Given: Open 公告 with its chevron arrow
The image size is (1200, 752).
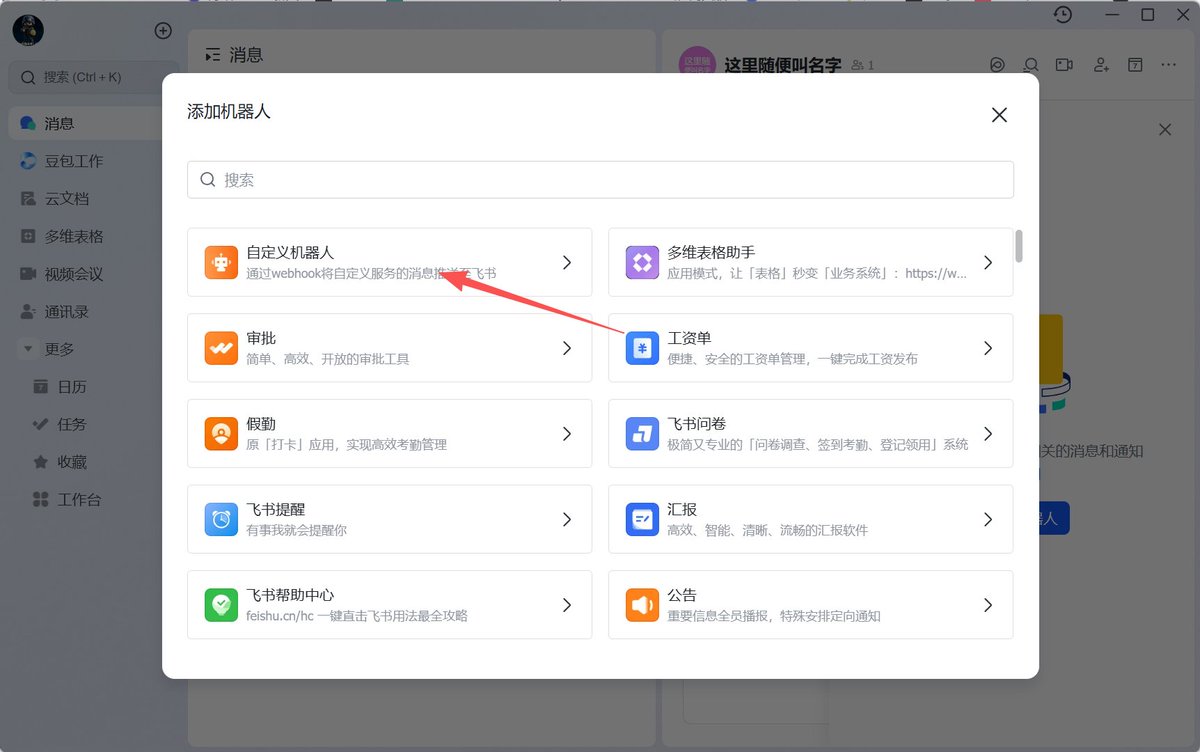Looking at the screenshot, I should point(988,605).
